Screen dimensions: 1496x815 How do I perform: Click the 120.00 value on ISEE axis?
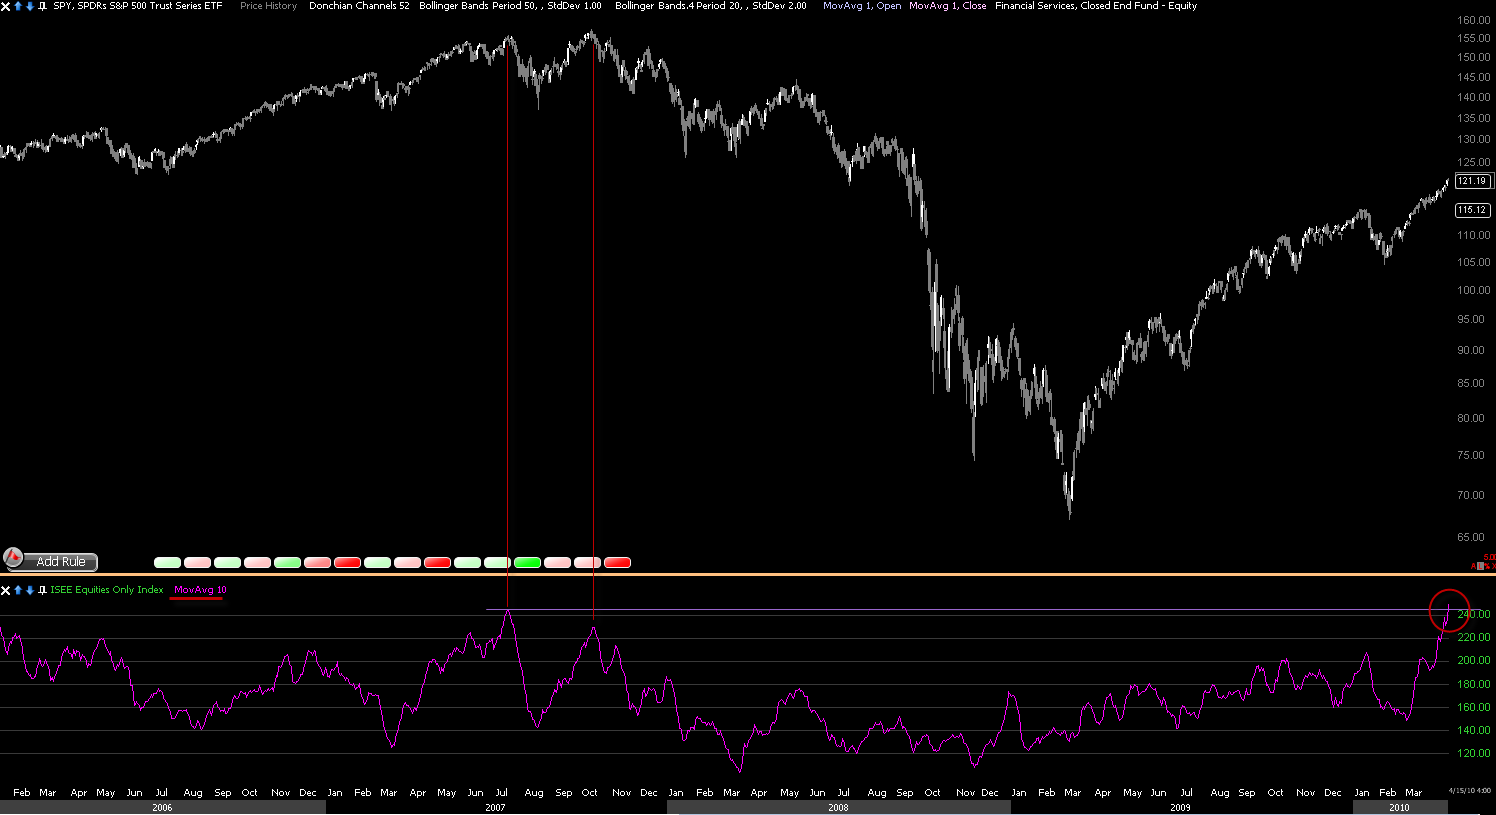tap(1475, 753)
